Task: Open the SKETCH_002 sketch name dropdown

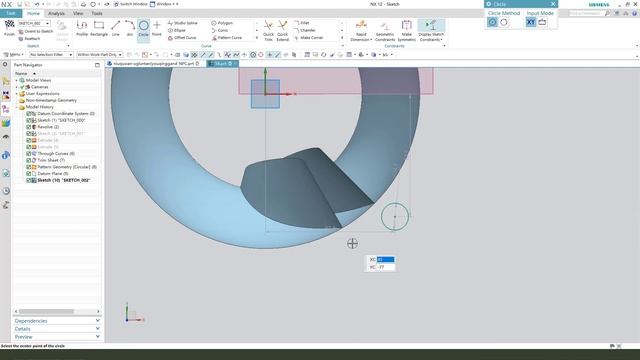Action: [47, 24]
